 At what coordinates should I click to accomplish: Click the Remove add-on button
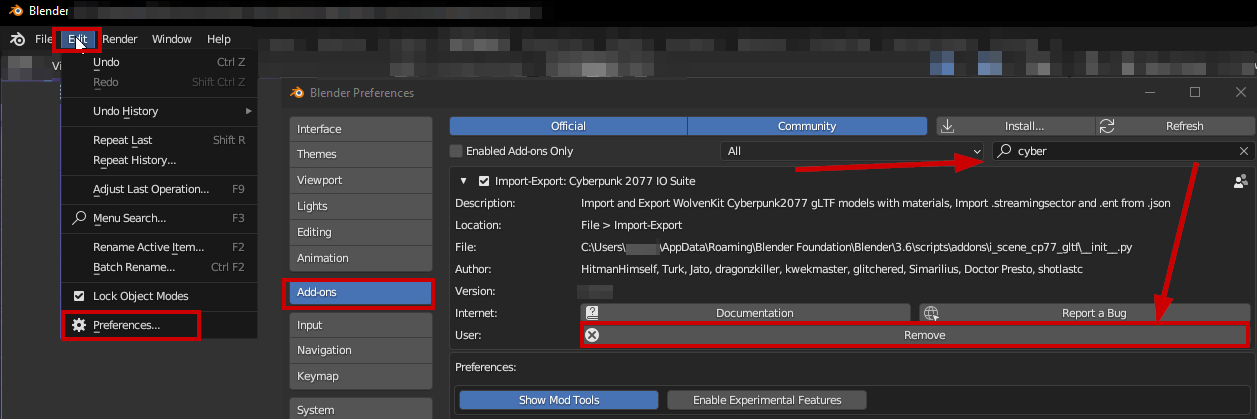coord(914,335)
